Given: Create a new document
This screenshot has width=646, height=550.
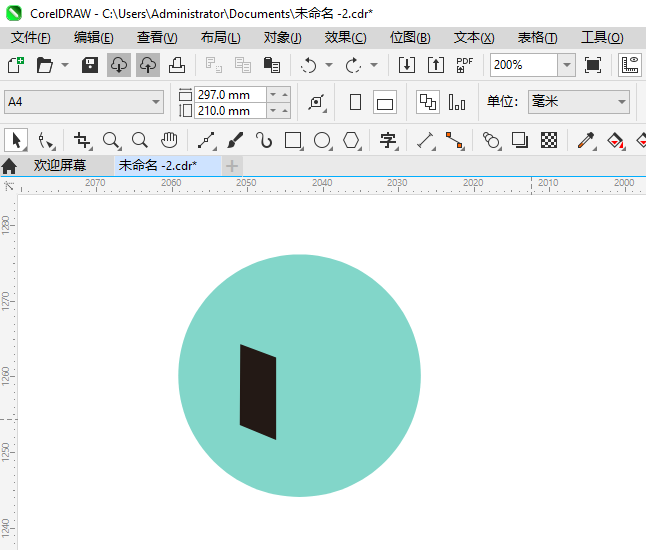Looking at the screenshot, I should coord(16,65).
